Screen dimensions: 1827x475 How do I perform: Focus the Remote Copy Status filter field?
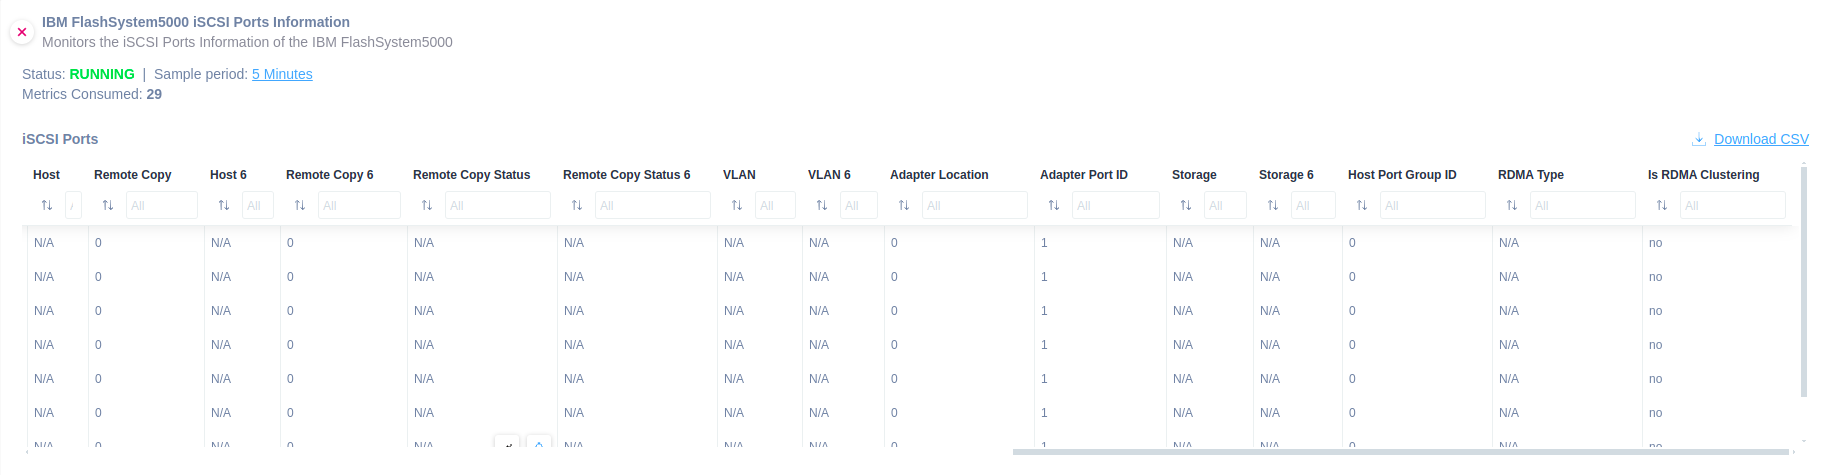click(498, 205)
